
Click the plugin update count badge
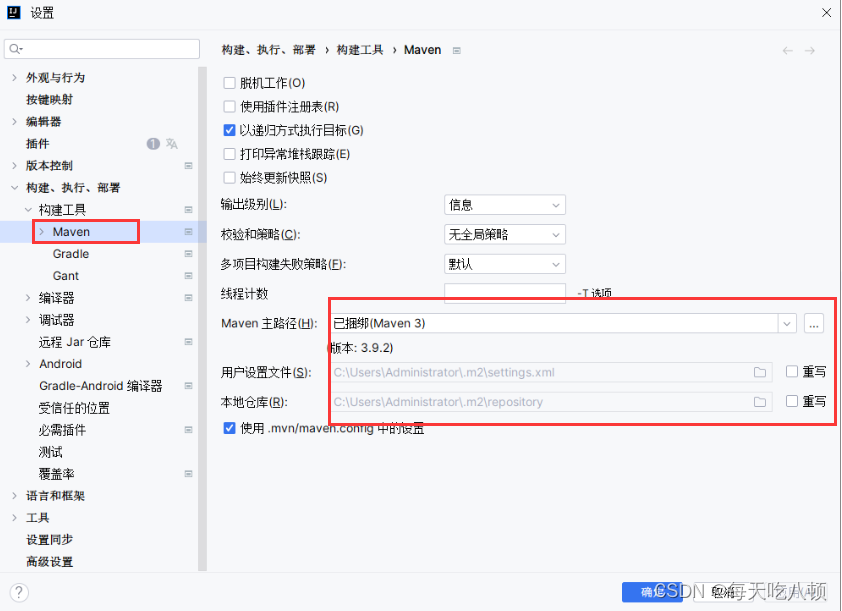153,143
